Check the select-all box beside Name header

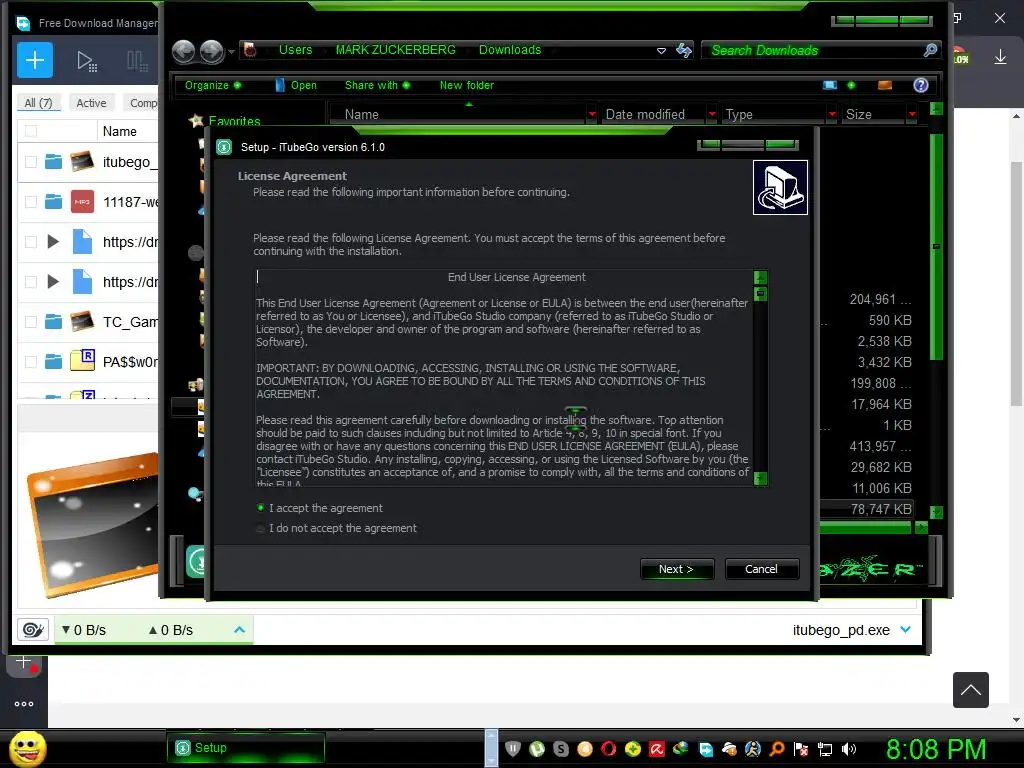pos(31,131)
